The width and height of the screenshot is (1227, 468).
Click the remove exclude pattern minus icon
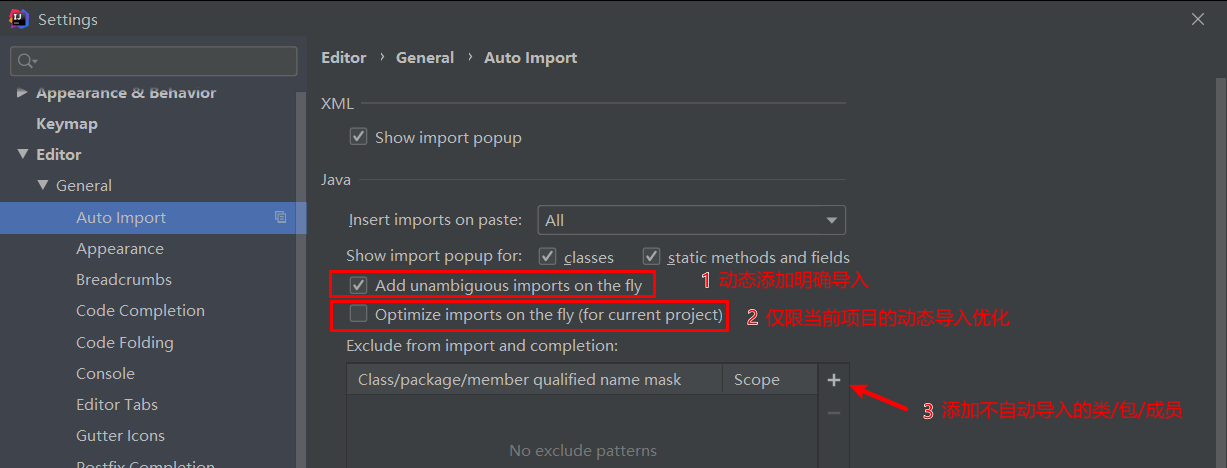click(834, 413)
